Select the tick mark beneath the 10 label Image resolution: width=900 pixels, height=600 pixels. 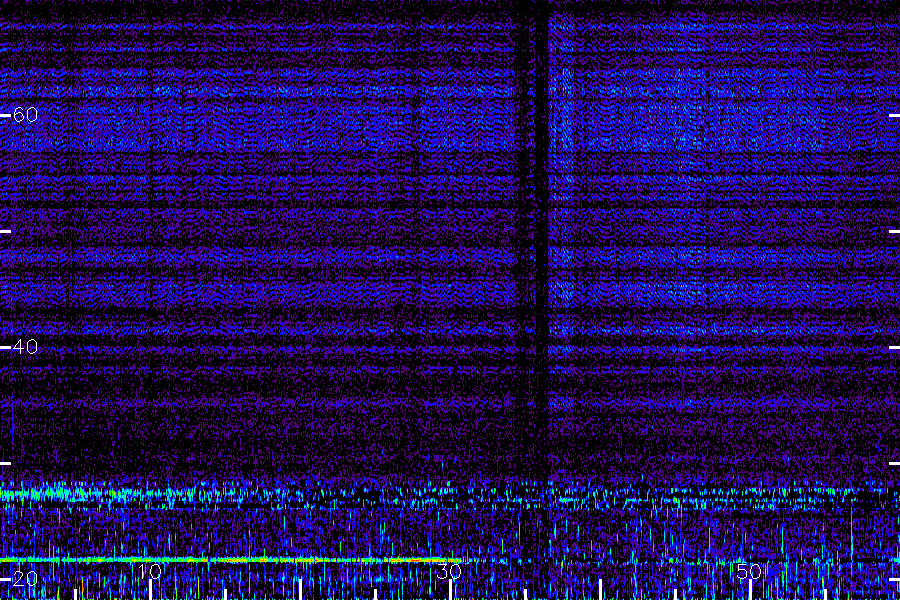click(150, 590)
